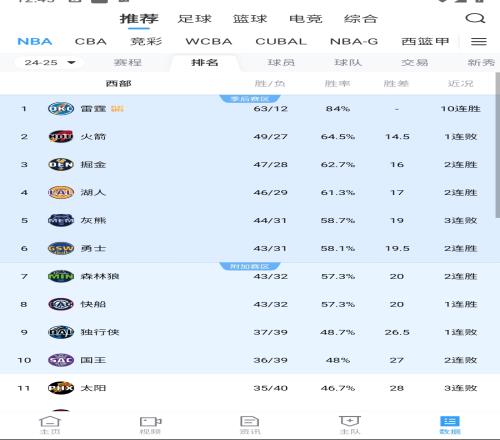
Task: Open the 赛程 schedule sub-tab
Action: point(128,62)
